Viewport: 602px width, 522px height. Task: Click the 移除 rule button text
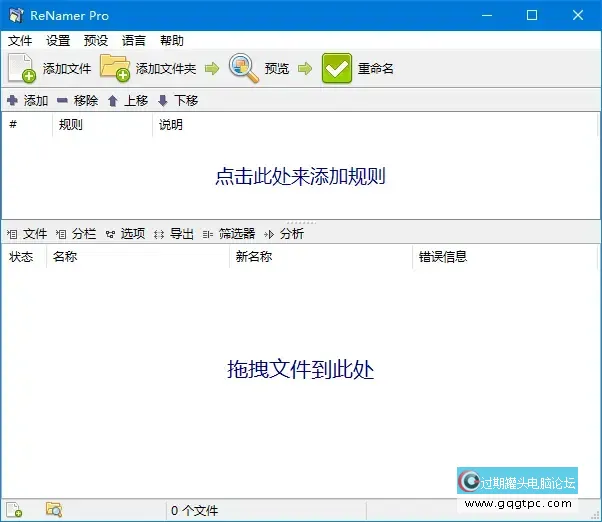(x=86, y=101)
